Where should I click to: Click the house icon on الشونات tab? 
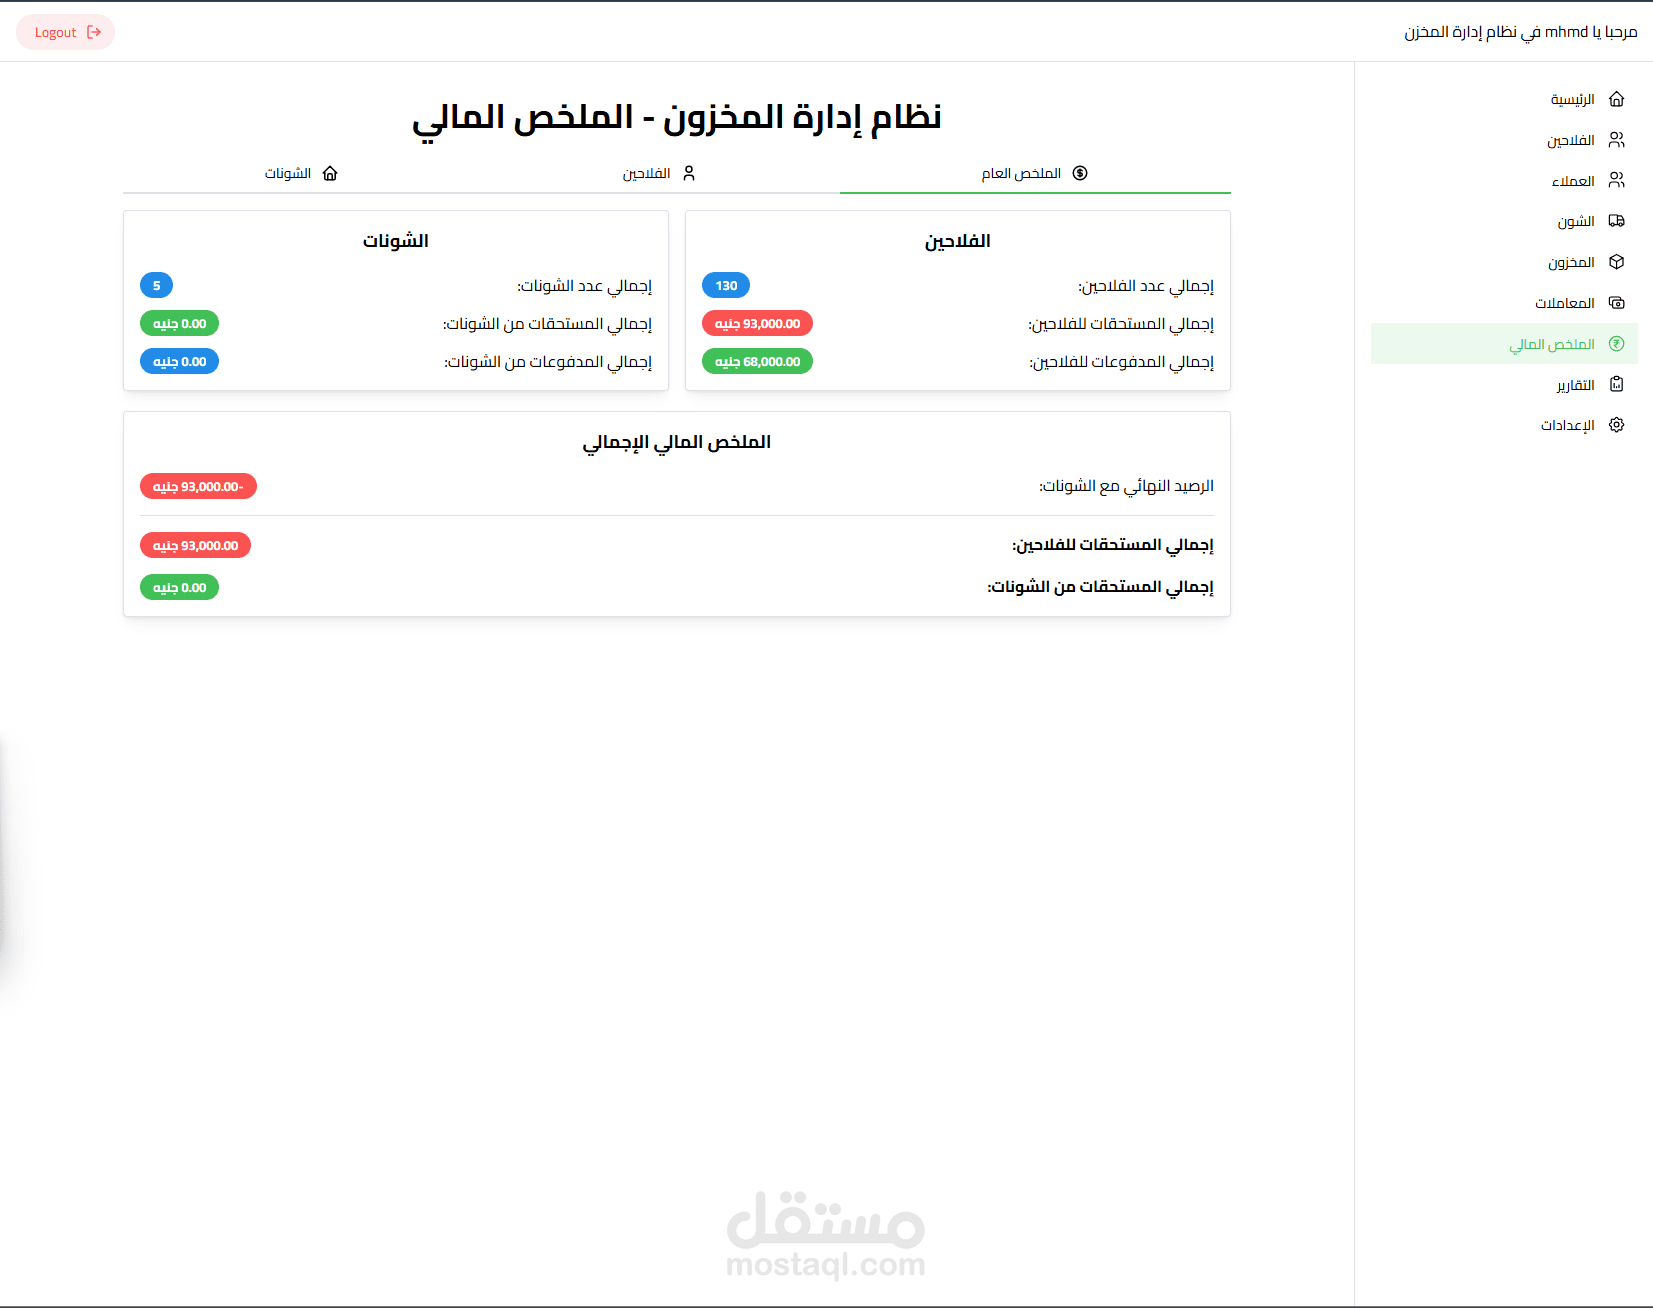(330, 173)
